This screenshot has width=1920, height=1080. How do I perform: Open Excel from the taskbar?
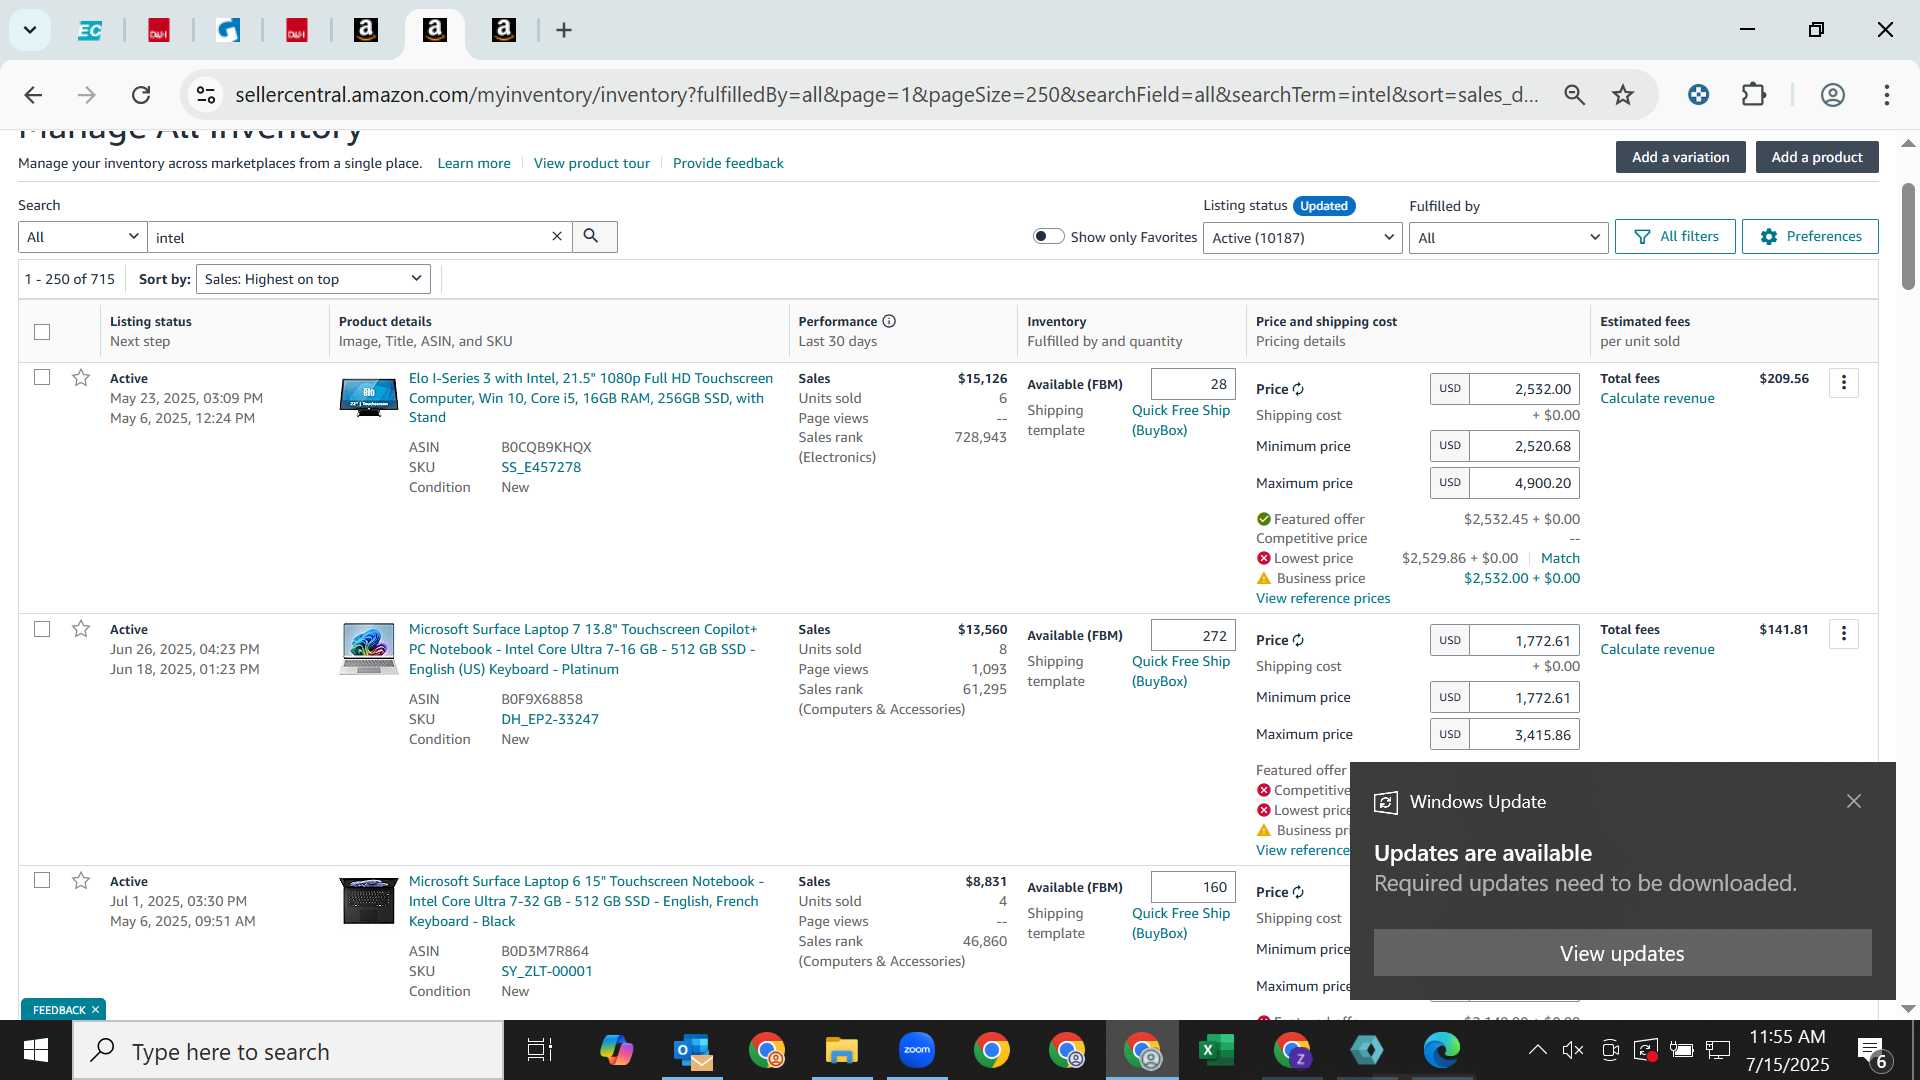pos(1216,1050)
